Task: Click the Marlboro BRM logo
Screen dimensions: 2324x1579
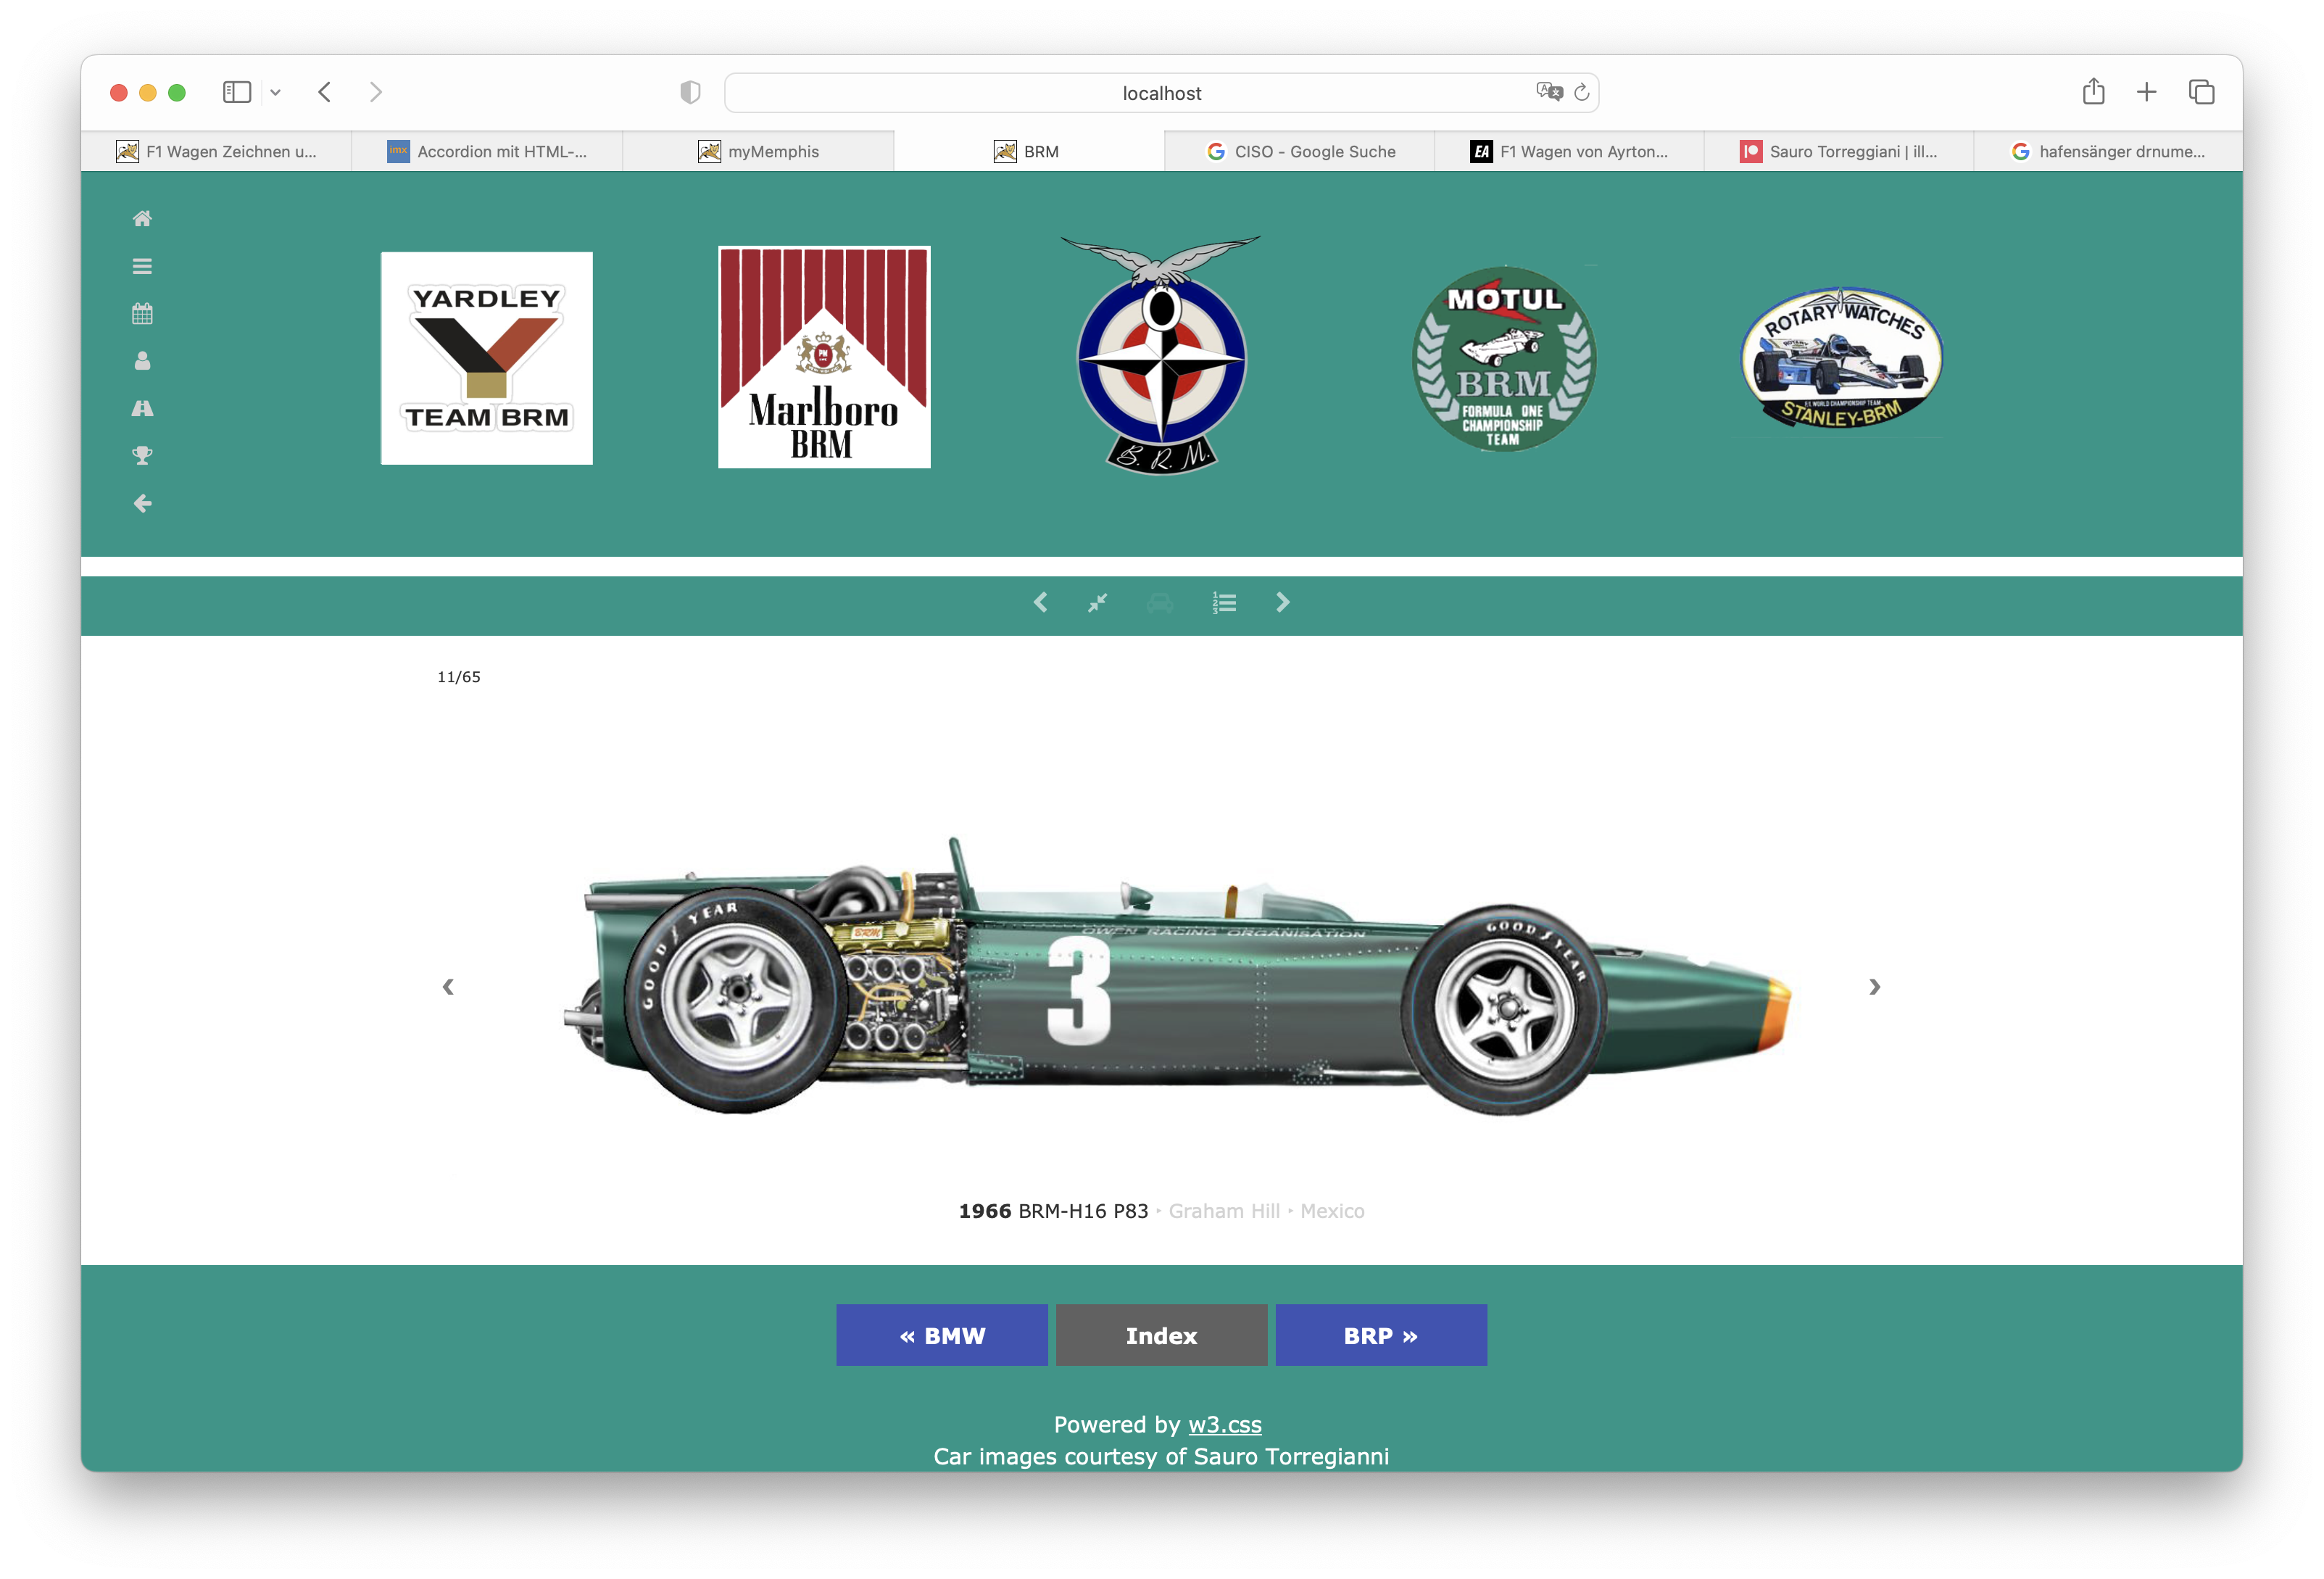Action: (824, 357)
